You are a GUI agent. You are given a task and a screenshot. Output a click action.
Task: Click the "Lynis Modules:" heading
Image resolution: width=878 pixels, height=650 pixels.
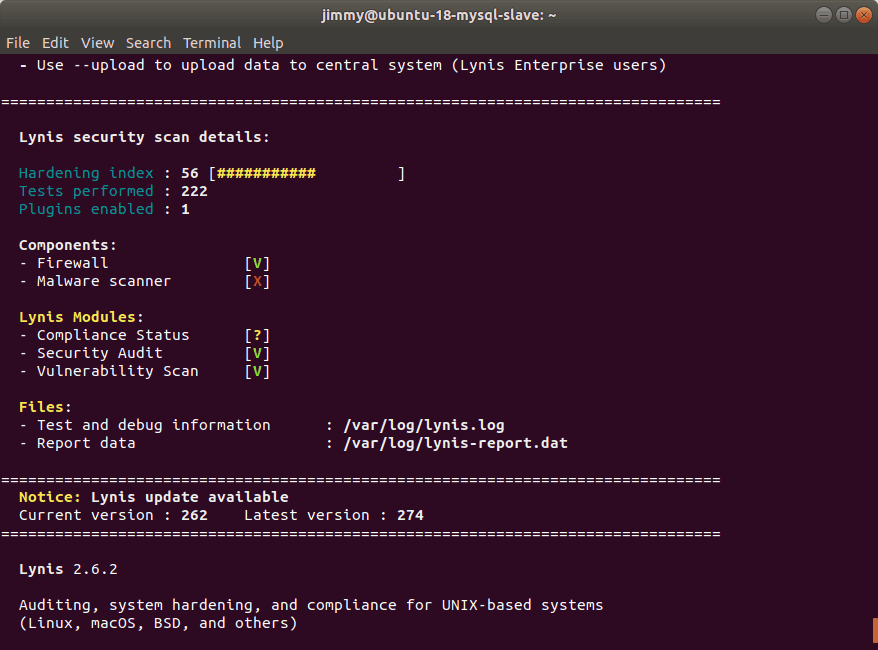pyautogui.click(x=81, y=317)
